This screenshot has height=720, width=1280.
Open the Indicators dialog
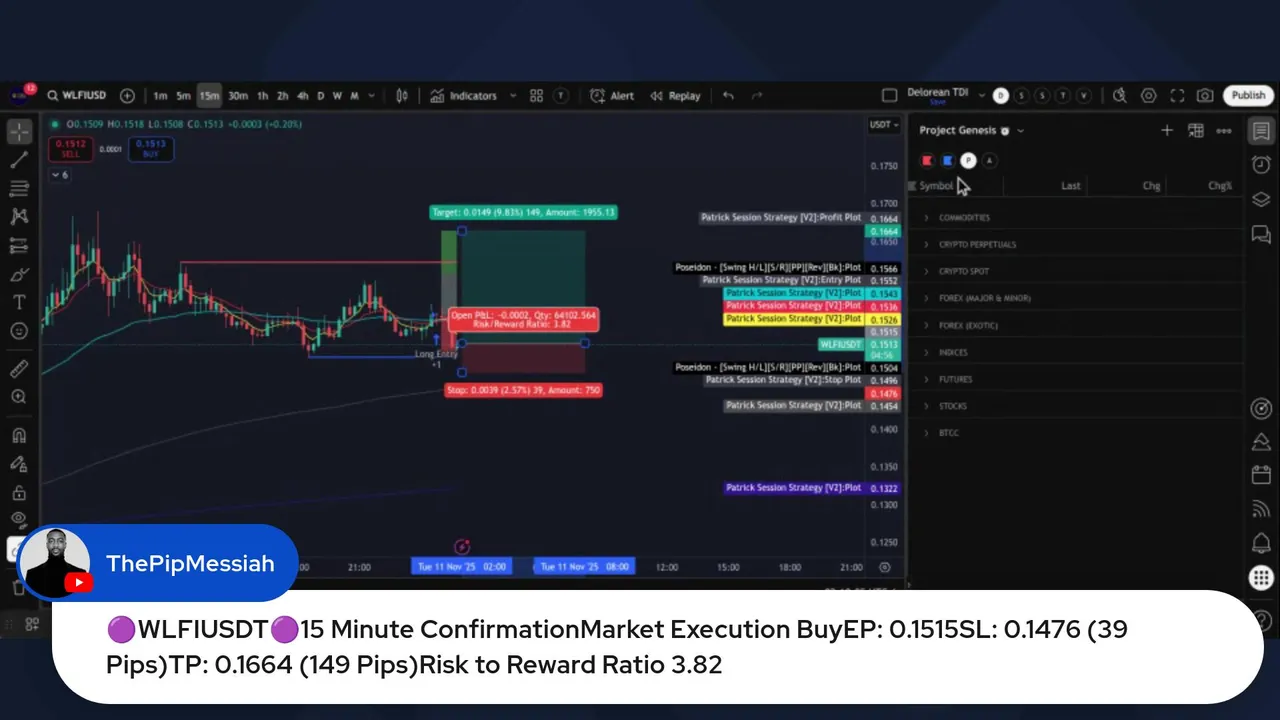click(x=464, y=96)
